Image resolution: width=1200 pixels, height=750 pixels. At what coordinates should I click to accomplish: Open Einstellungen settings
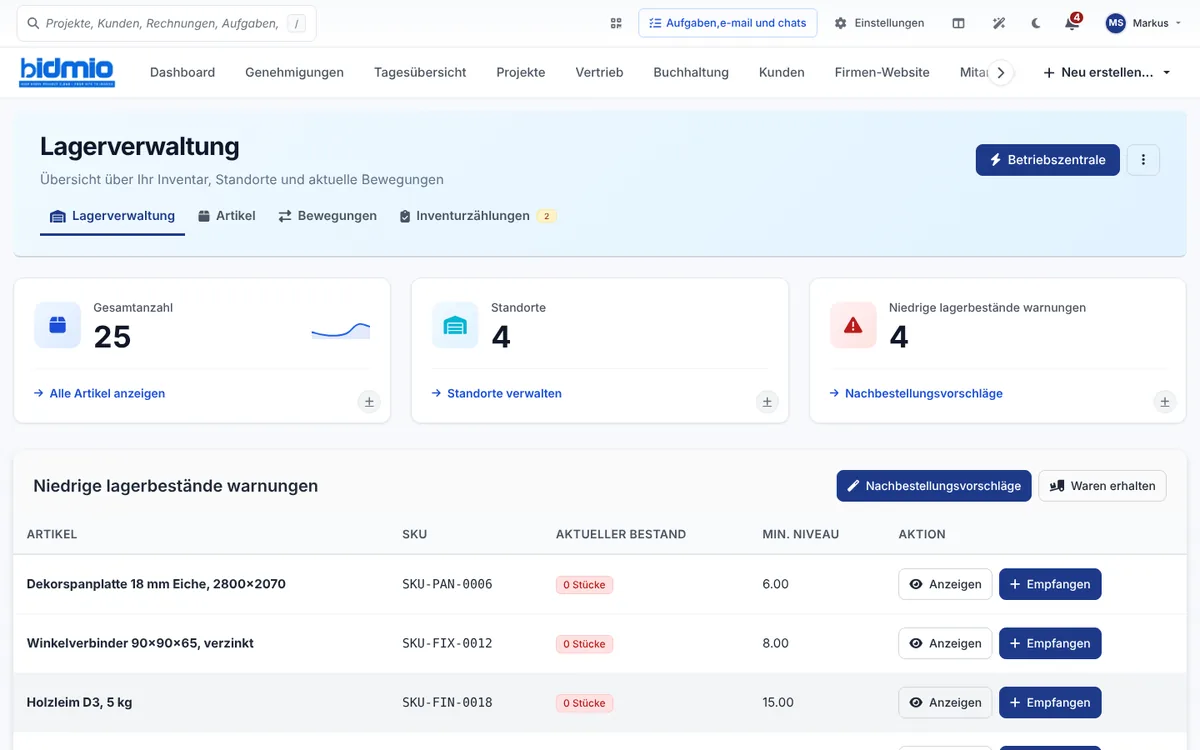click(x=879, y=23)
